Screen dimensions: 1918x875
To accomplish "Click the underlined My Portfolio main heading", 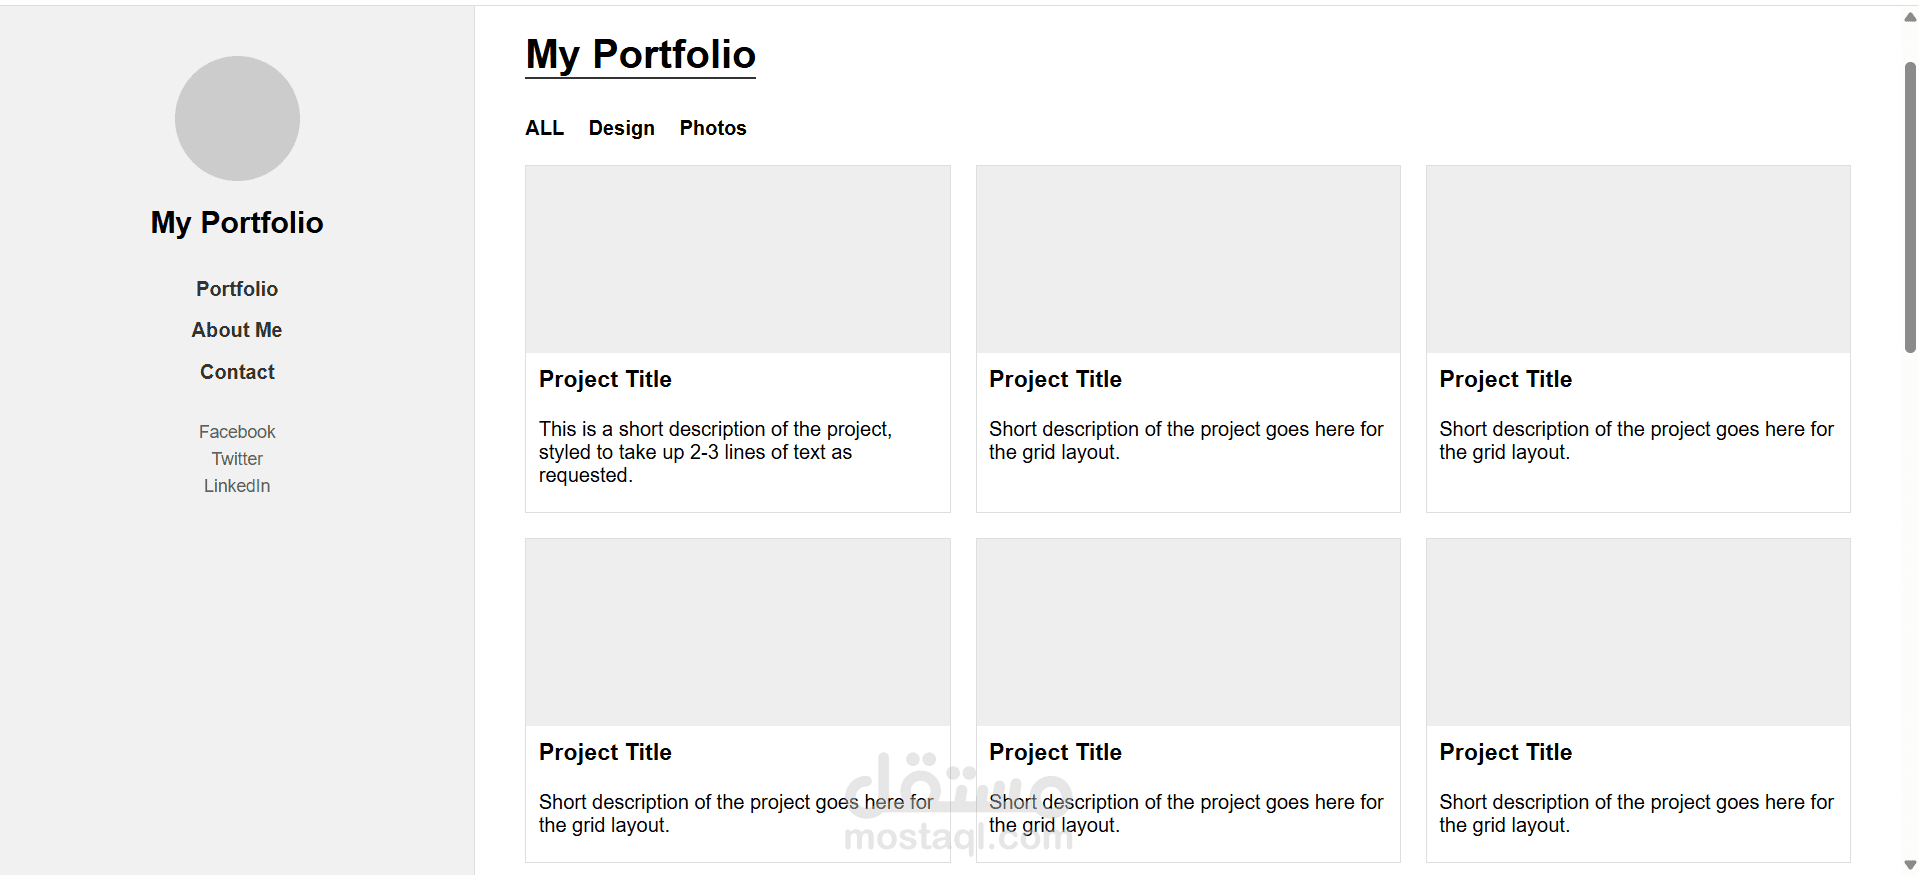I will tap(640, 55).
